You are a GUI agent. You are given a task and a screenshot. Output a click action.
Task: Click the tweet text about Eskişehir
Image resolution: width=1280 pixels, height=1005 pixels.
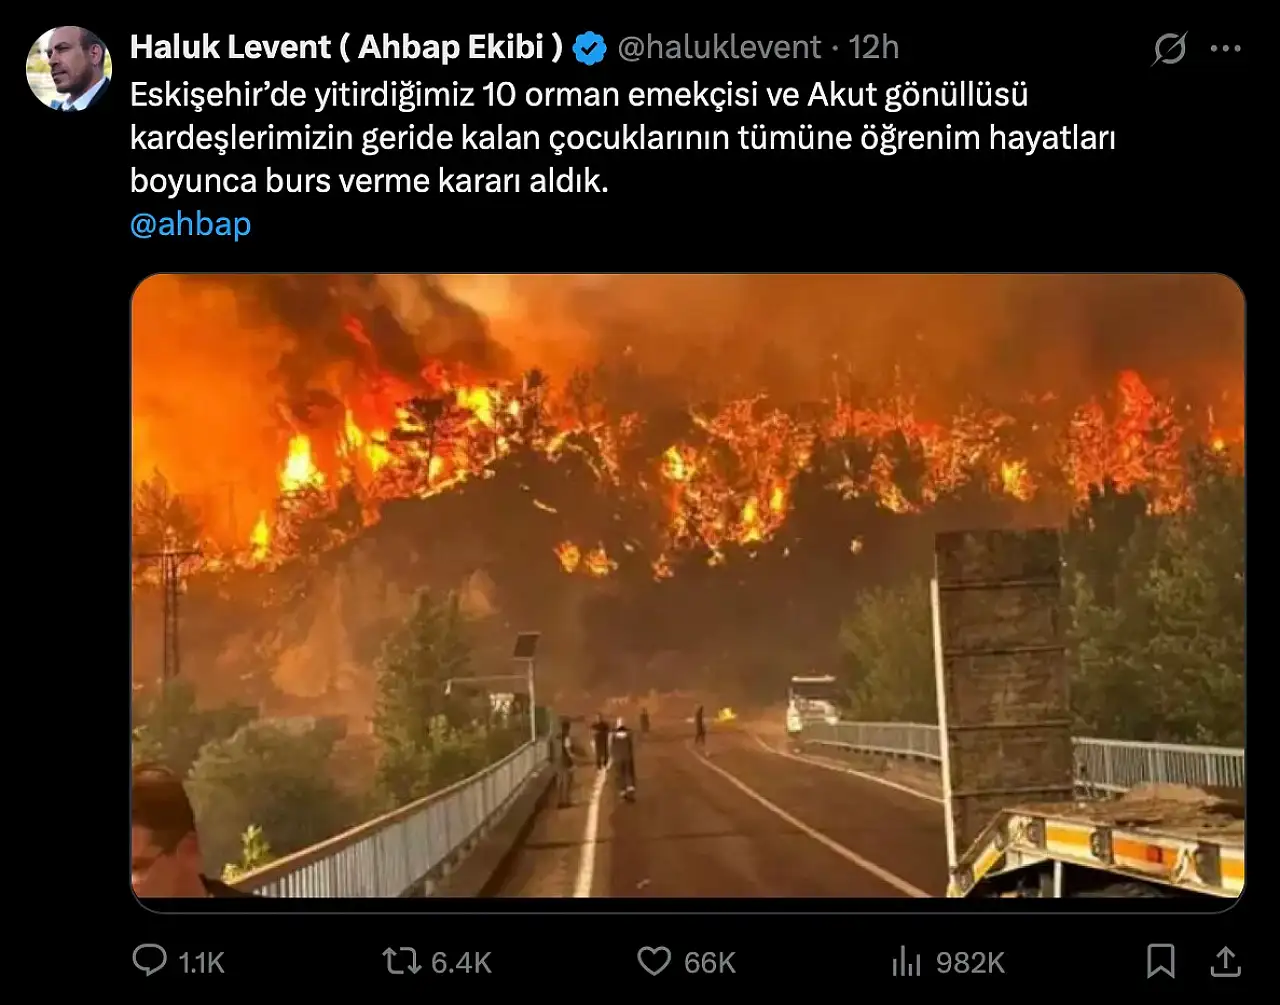pyautogui.click(x=623, y=137)
